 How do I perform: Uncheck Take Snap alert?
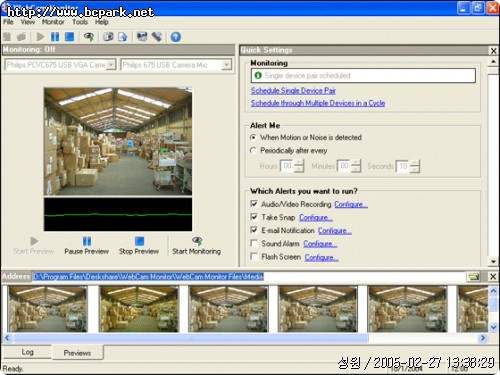coord(254,217)
